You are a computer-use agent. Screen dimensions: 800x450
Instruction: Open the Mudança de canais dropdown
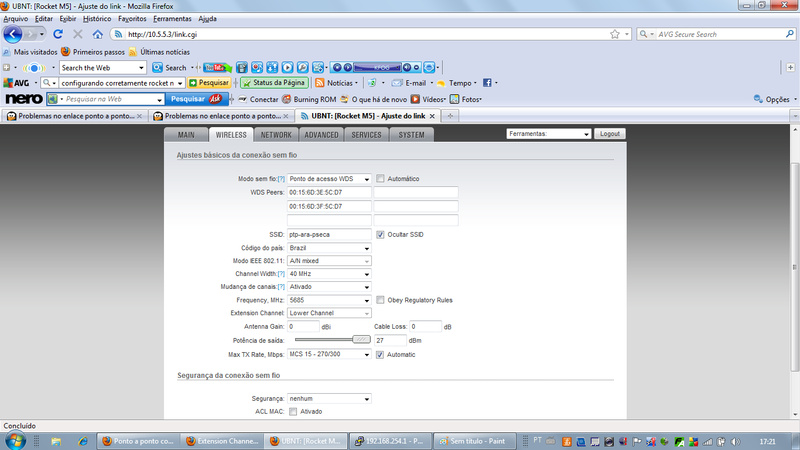329,287
